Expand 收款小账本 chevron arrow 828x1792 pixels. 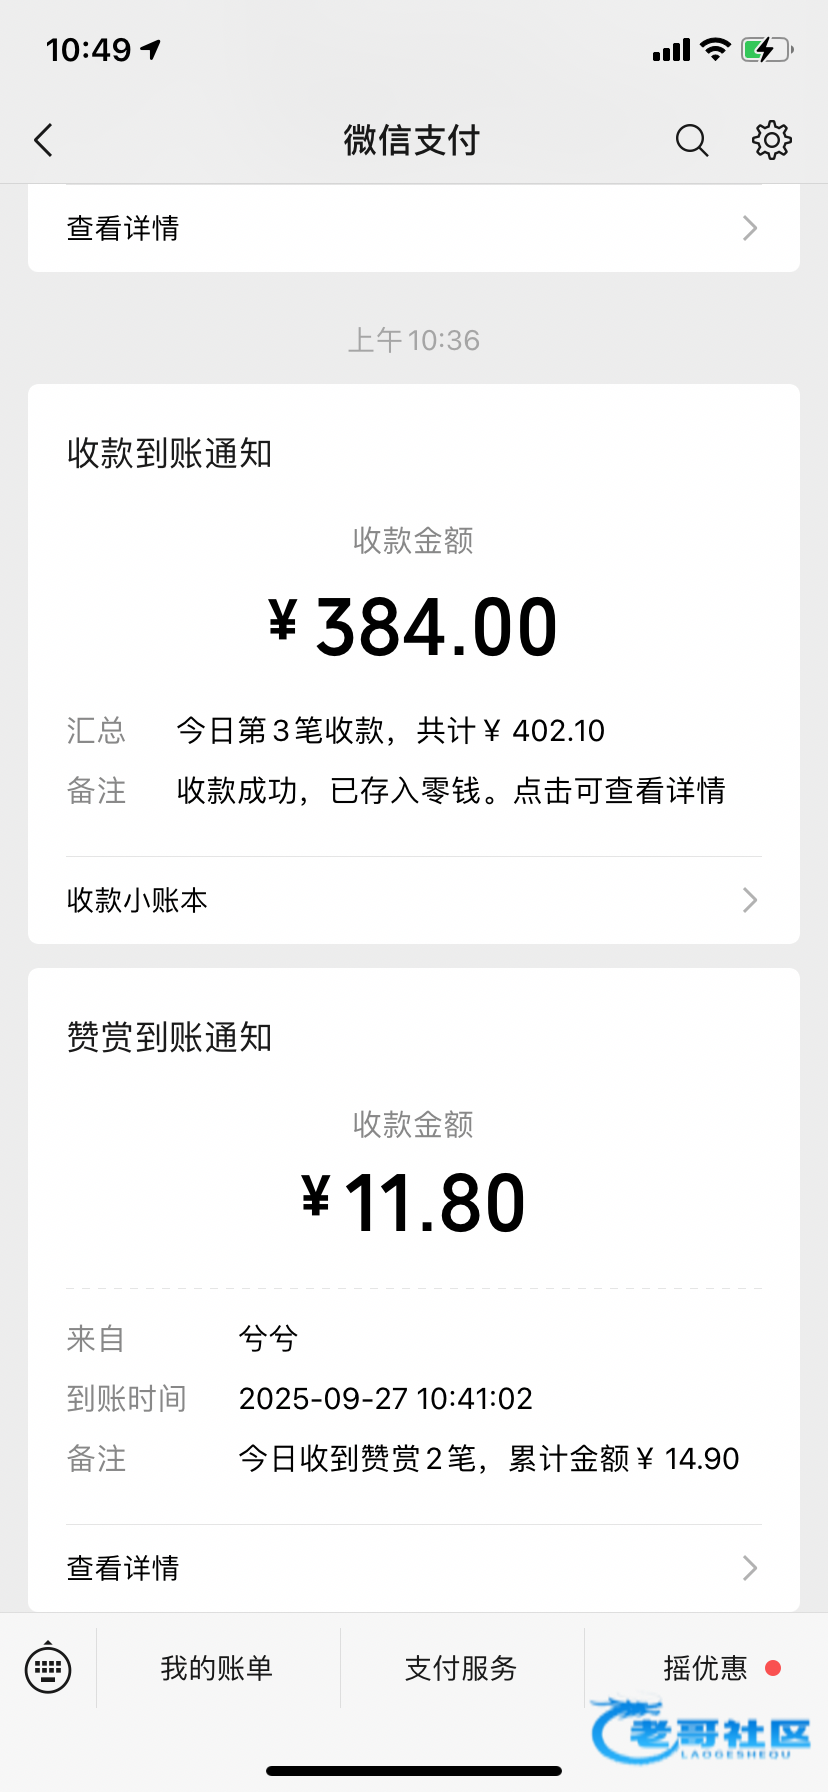point(750,900)
